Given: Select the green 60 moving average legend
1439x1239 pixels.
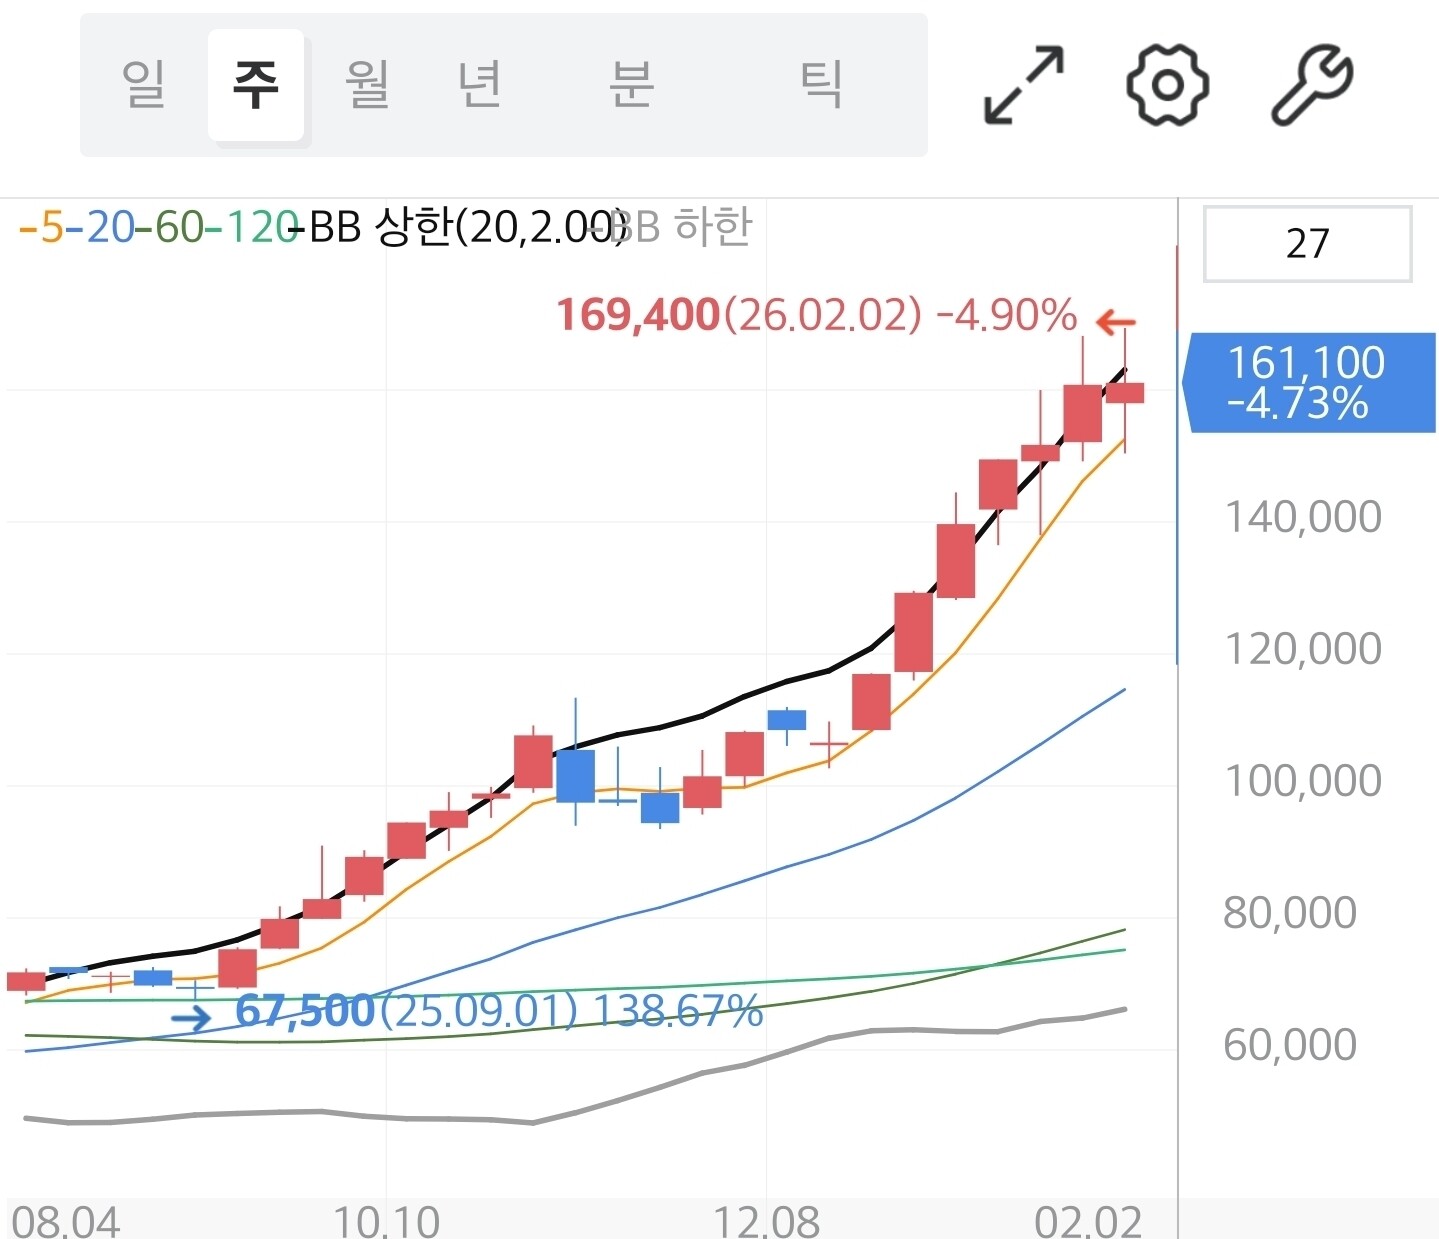Looking at the screenshot, I should point(169,228).
